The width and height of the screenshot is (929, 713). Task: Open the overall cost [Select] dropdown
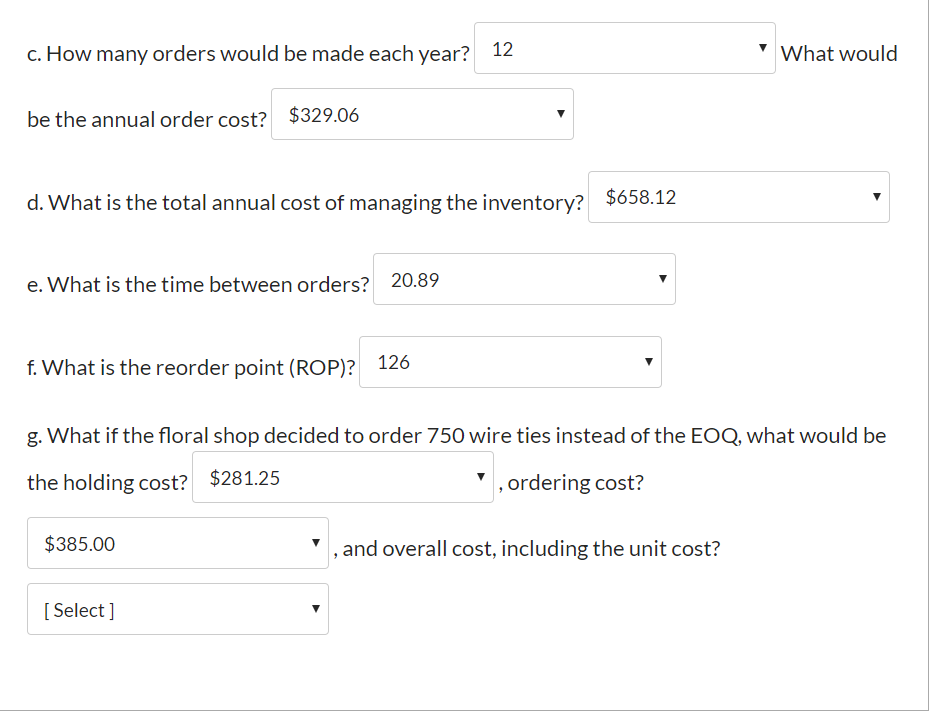tap(177, 608)
